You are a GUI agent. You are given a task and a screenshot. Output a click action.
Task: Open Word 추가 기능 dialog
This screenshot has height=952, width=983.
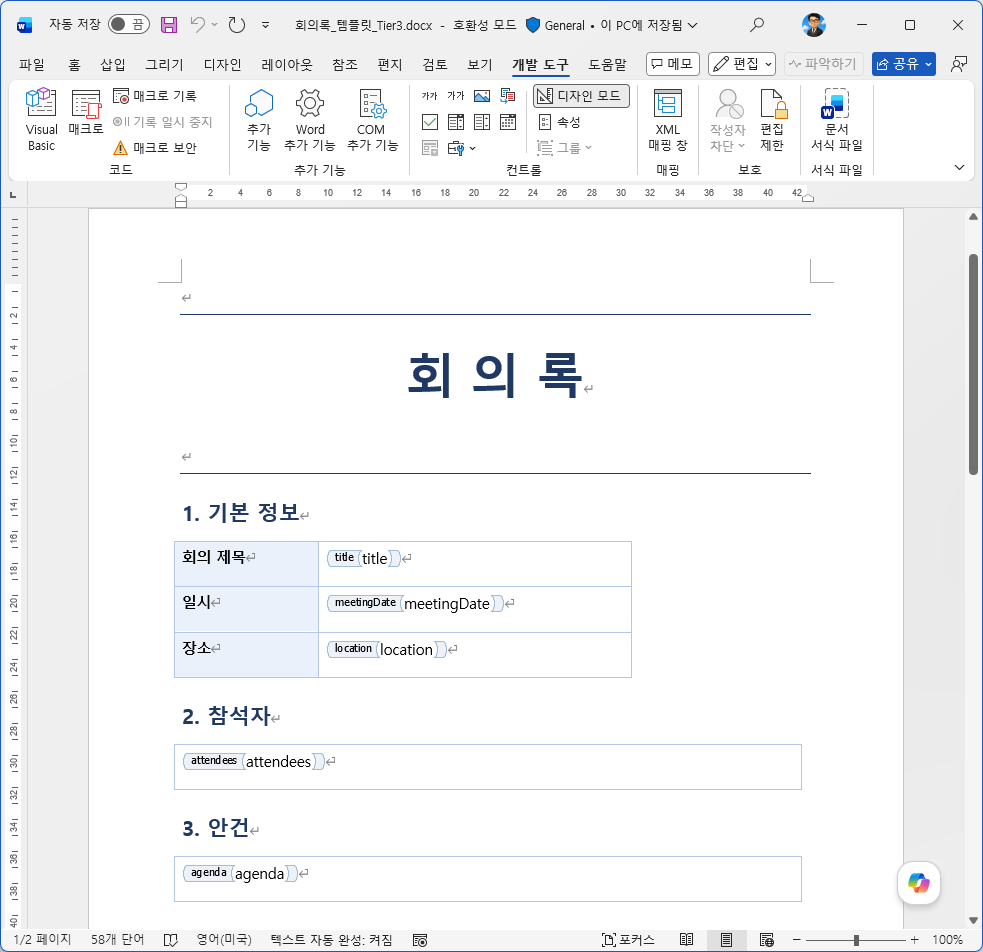pyautogui.click(x=310, y=119)
